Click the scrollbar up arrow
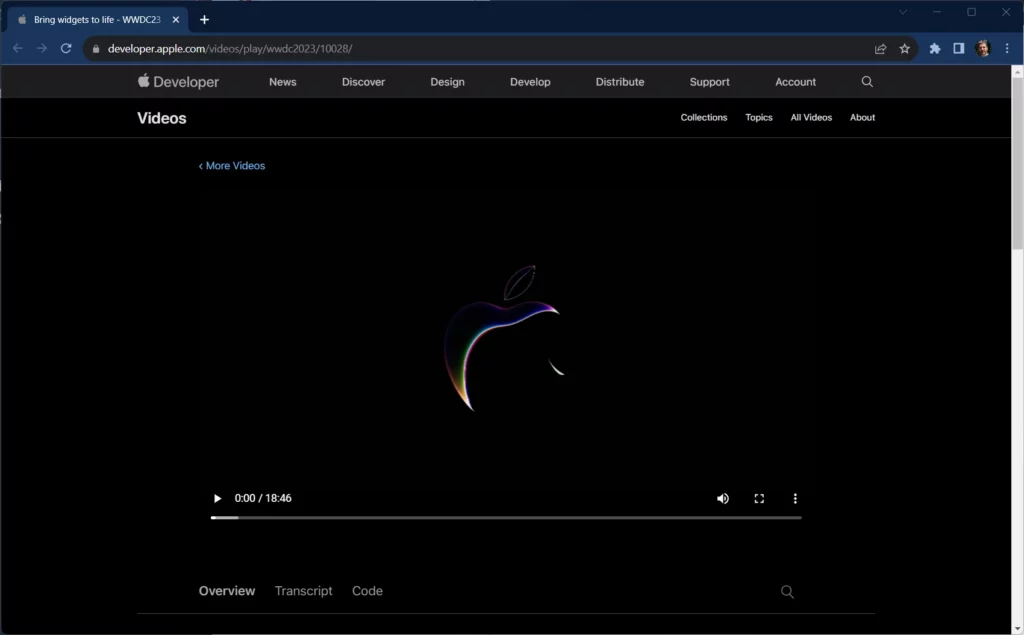The width and height of the screenshot is (1024, 635). pos(1017,71)
